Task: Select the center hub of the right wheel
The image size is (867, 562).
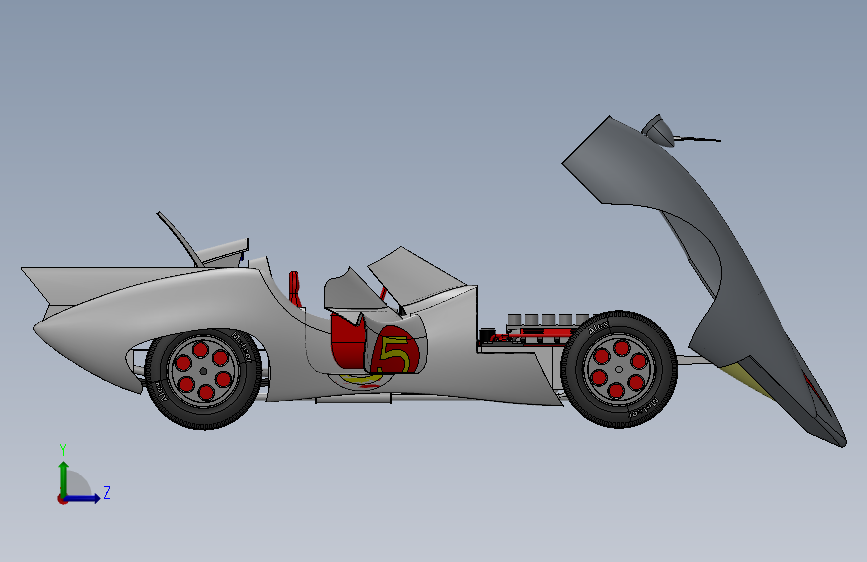Action: (619, 370)
